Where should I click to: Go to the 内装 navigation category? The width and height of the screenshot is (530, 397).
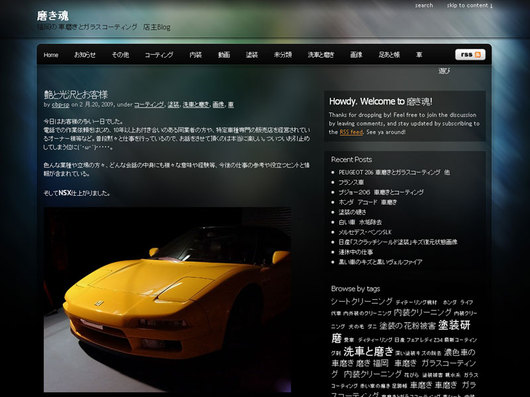pos(196,55)
